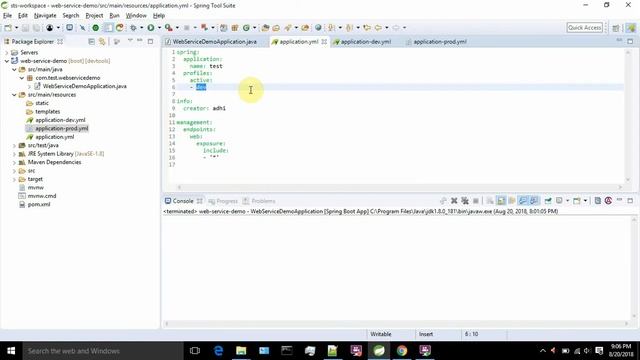
Task: Click the Quick Access field
Action: (584, 28)
